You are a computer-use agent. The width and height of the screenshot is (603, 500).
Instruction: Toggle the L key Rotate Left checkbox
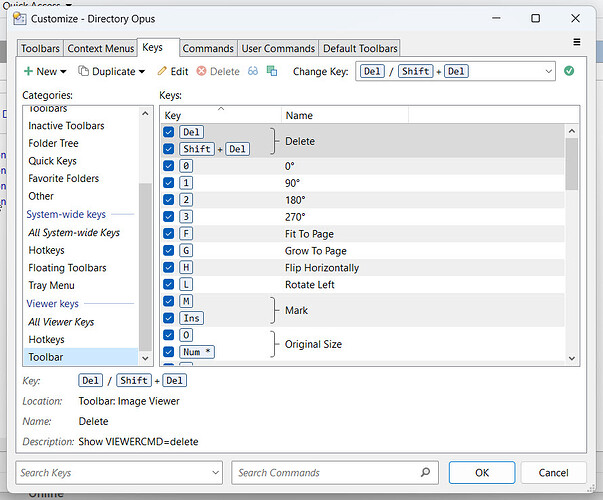coord(168,284)
